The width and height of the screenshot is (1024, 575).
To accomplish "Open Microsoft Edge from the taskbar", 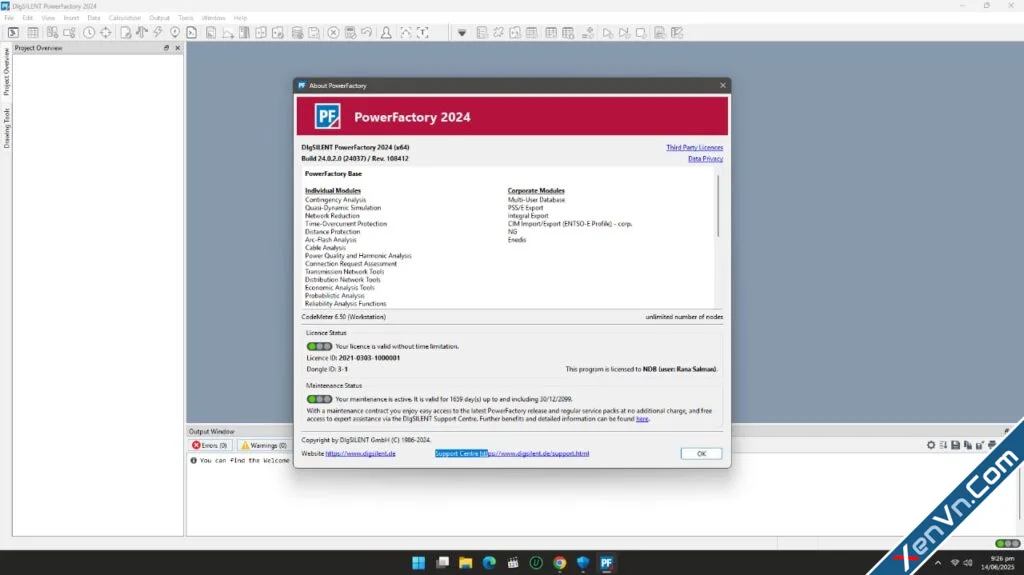I will [489, 563].
